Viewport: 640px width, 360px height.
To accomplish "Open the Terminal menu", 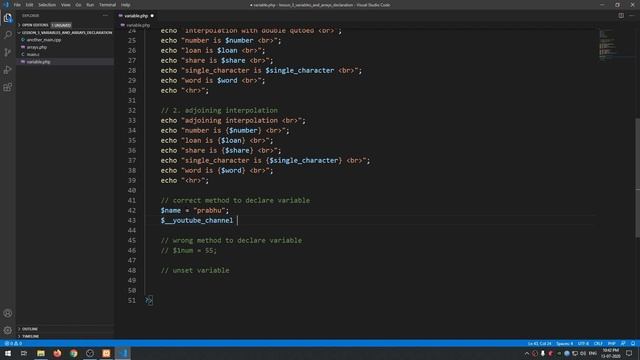I will click(x=107, y=5).
